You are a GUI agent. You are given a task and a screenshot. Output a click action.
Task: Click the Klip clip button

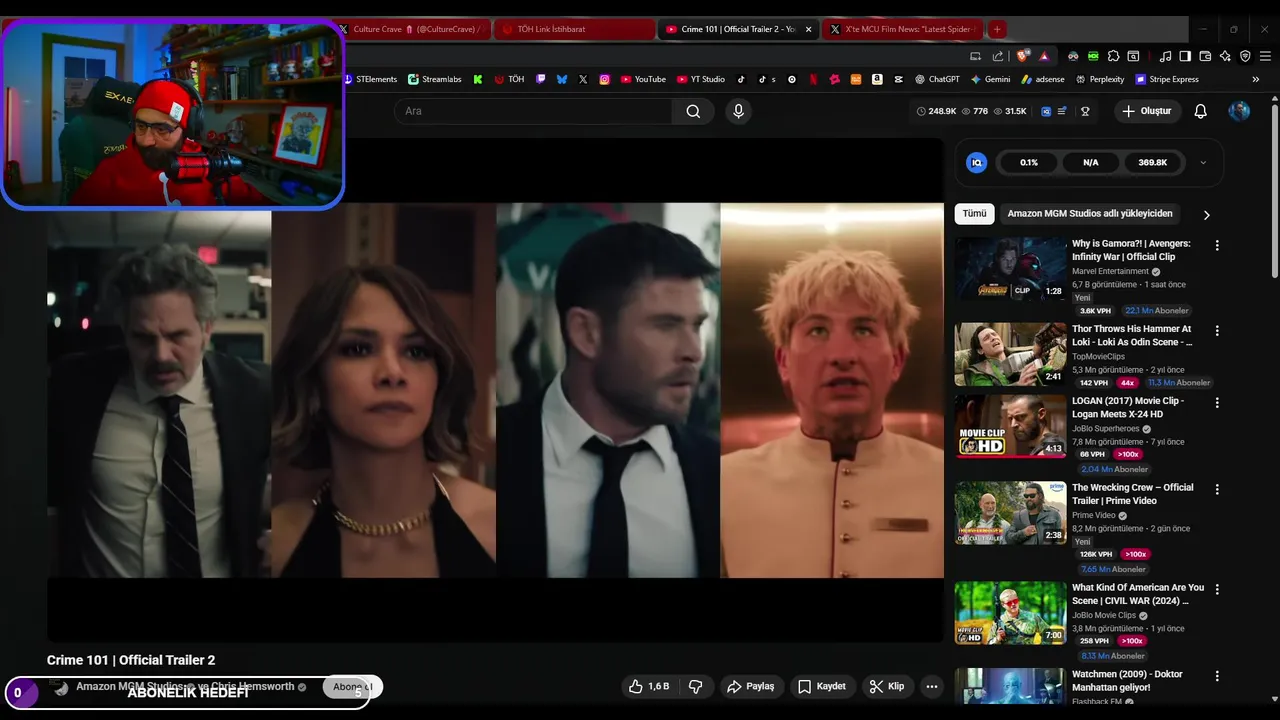[887, 686]
